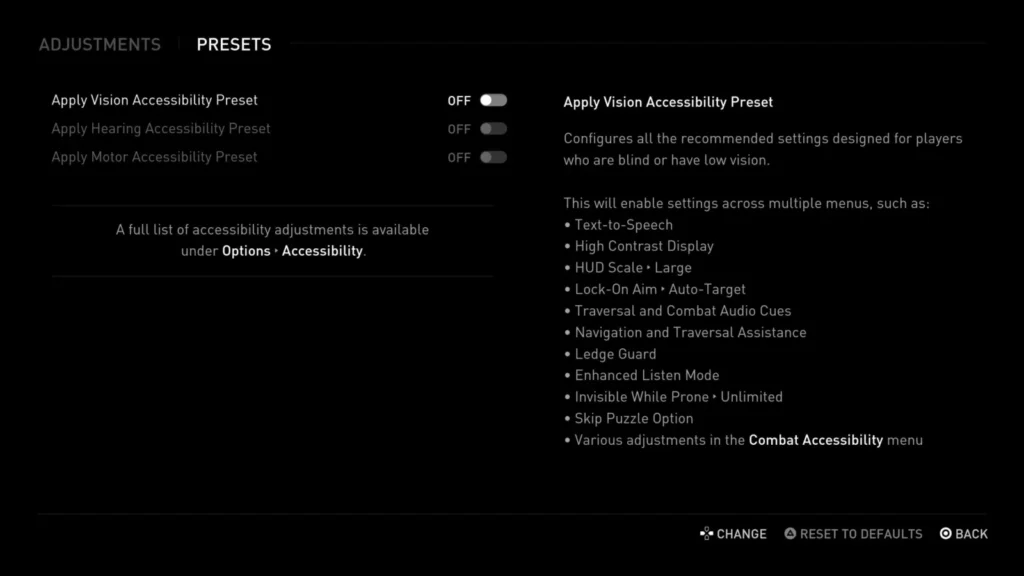Screen dimensions: 1024x576
Task: Activate the Reset to Defaults label
Action: [861, 534]
